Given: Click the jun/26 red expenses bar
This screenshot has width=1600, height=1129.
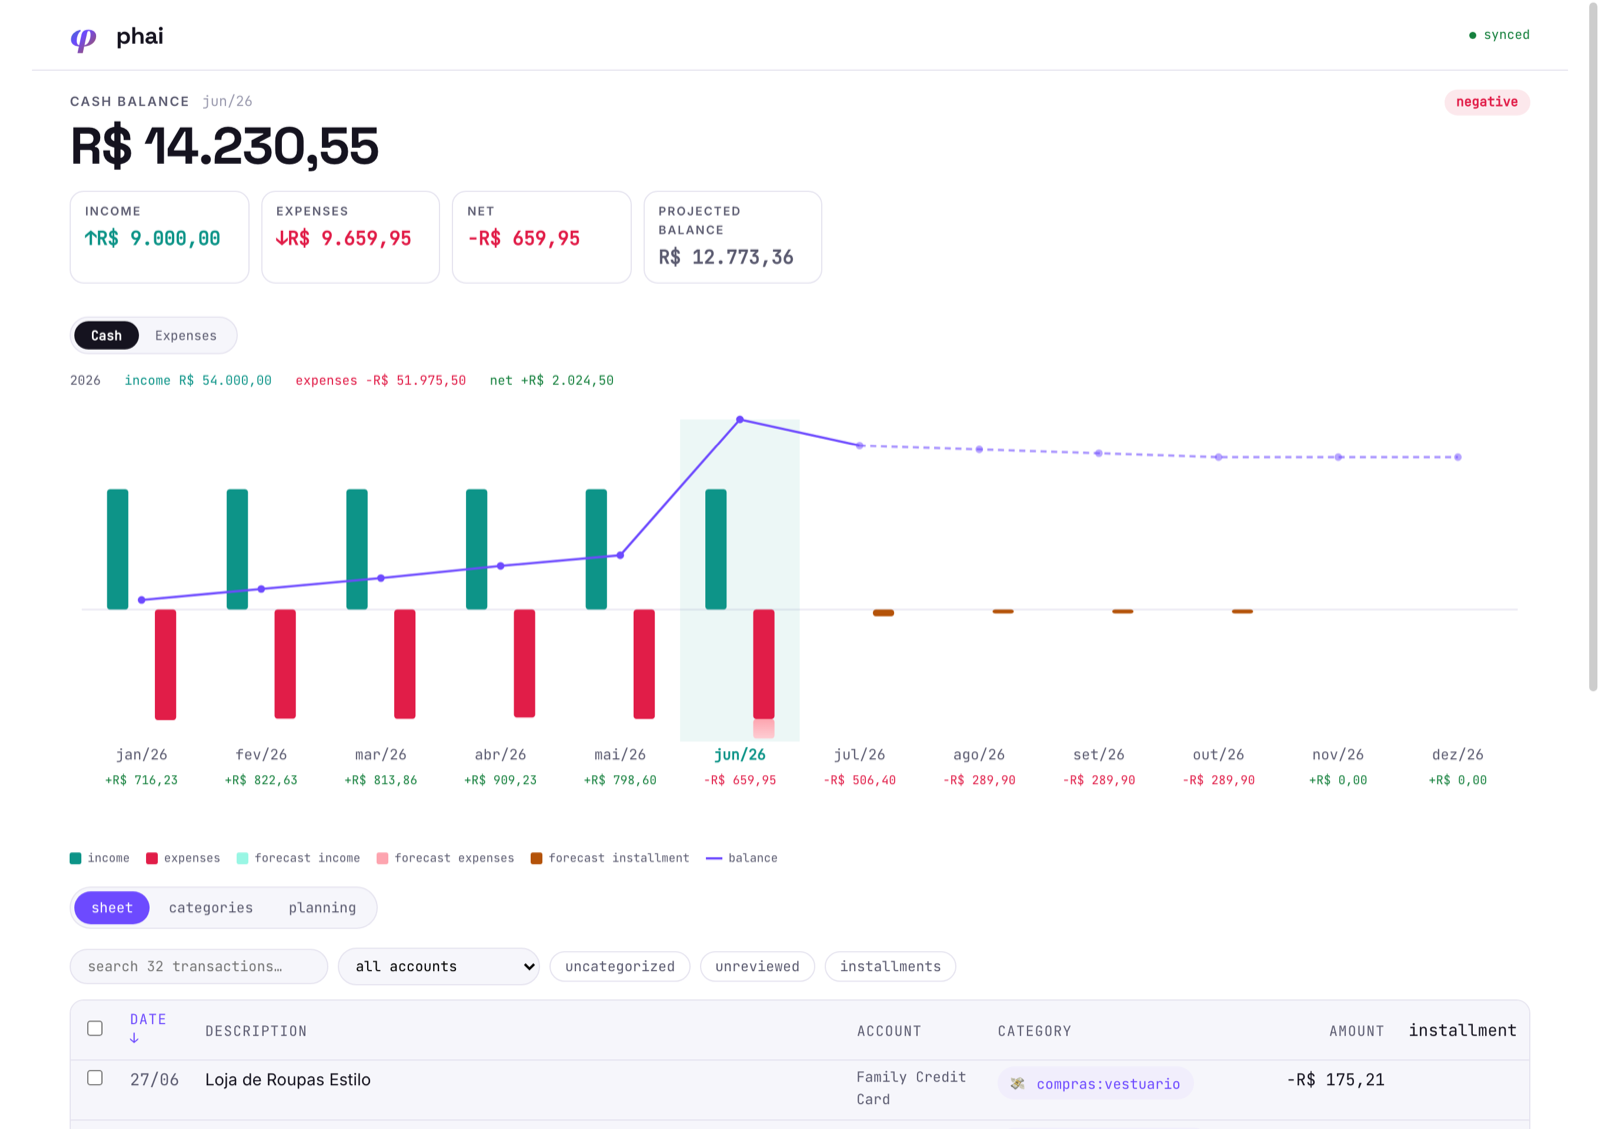Looking at the screenshot, I should click(x=764, y=664).
